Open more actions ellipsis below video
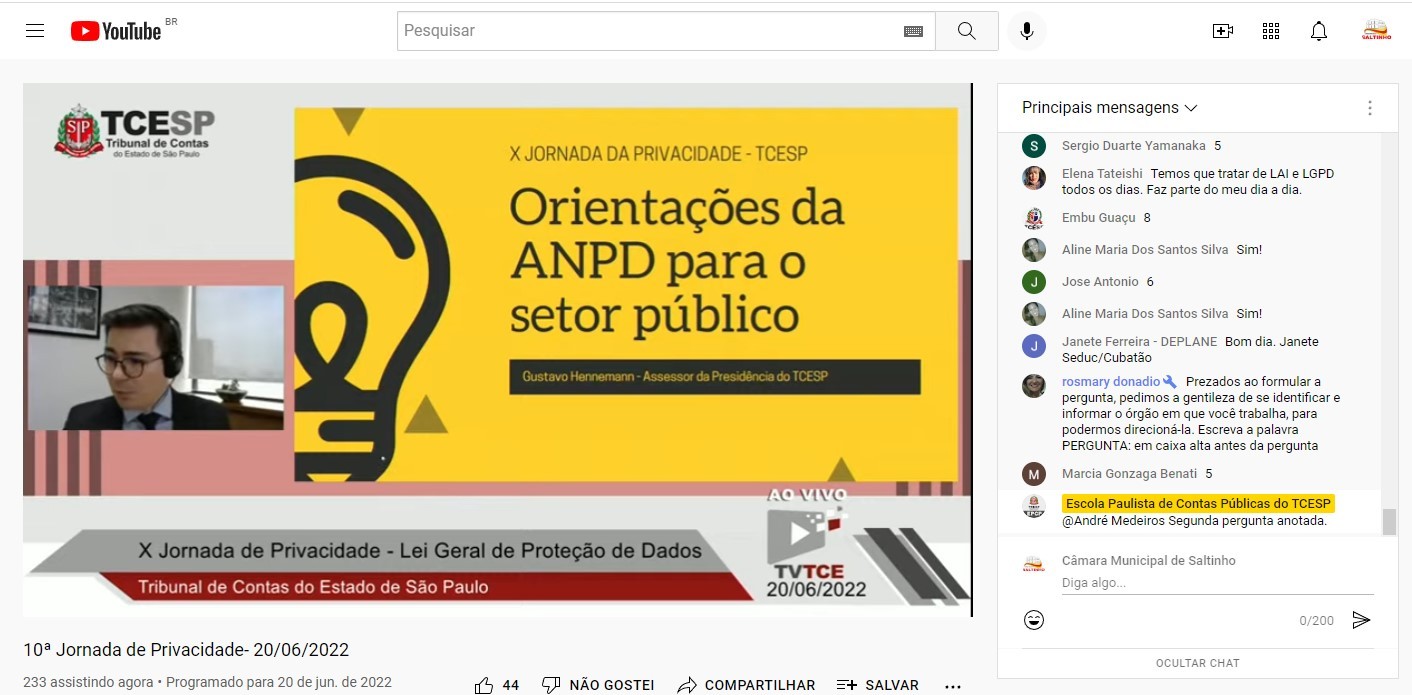 953,686
